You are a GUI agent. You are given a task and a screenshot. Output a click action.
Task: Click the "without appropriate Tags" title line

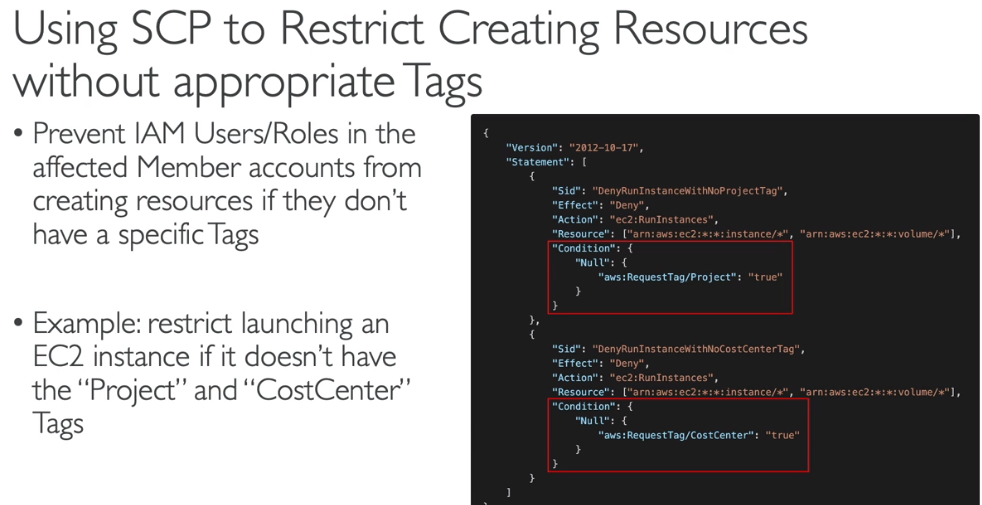(x=247, y=80)
